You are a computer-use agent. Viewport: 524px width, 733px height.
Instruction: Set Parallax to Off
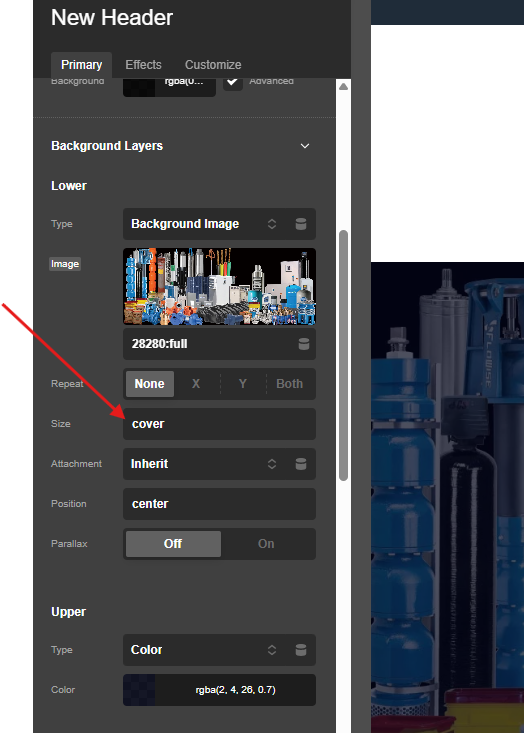[x=173, y=544]
